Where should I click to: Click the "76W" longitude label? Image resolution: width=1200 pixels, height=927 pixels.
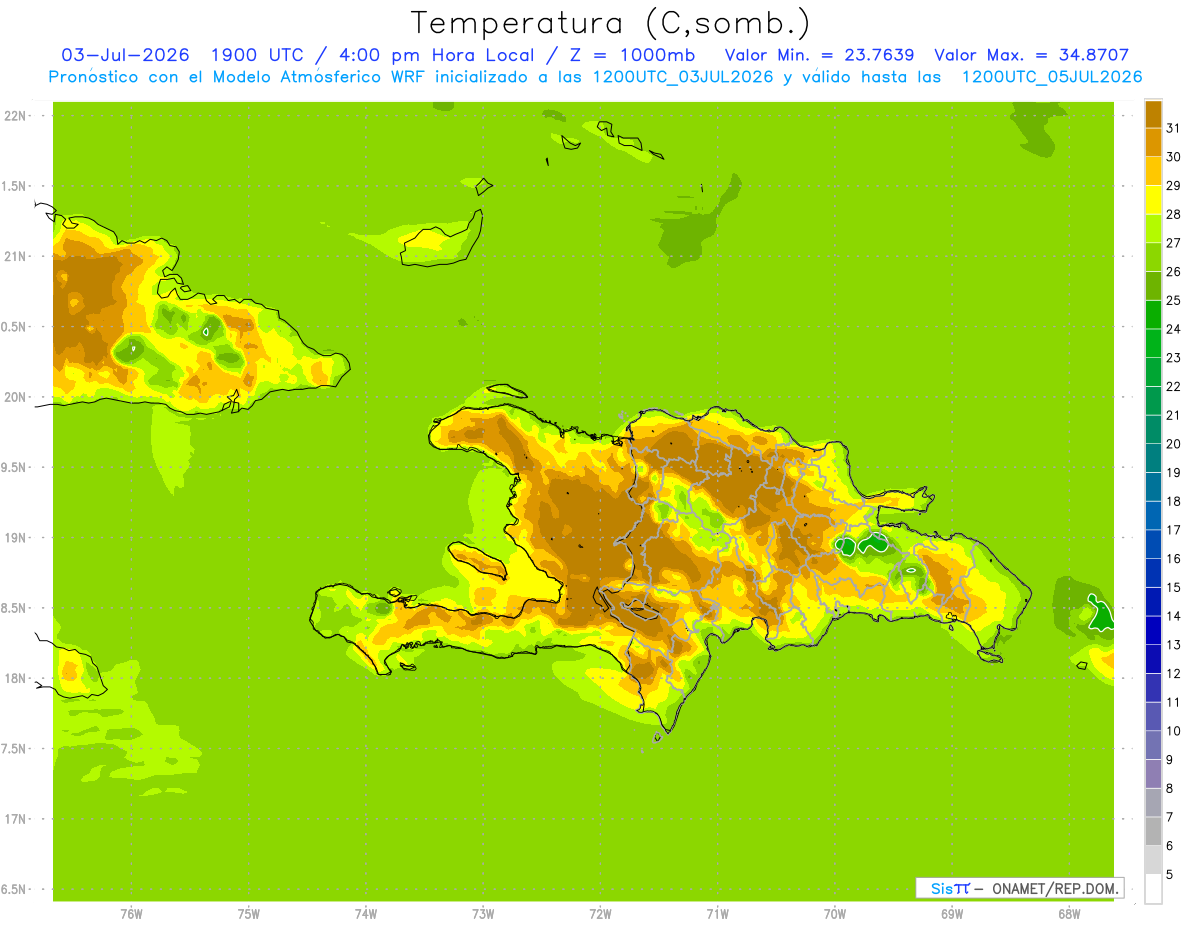click(131, 914)
